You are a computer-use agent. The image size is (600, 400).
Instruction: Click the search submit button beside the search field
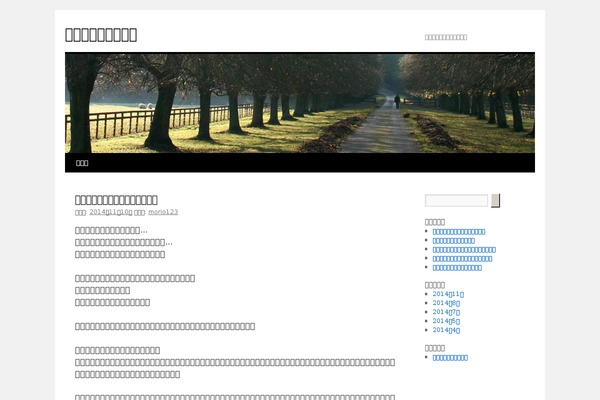click(496, 201)
